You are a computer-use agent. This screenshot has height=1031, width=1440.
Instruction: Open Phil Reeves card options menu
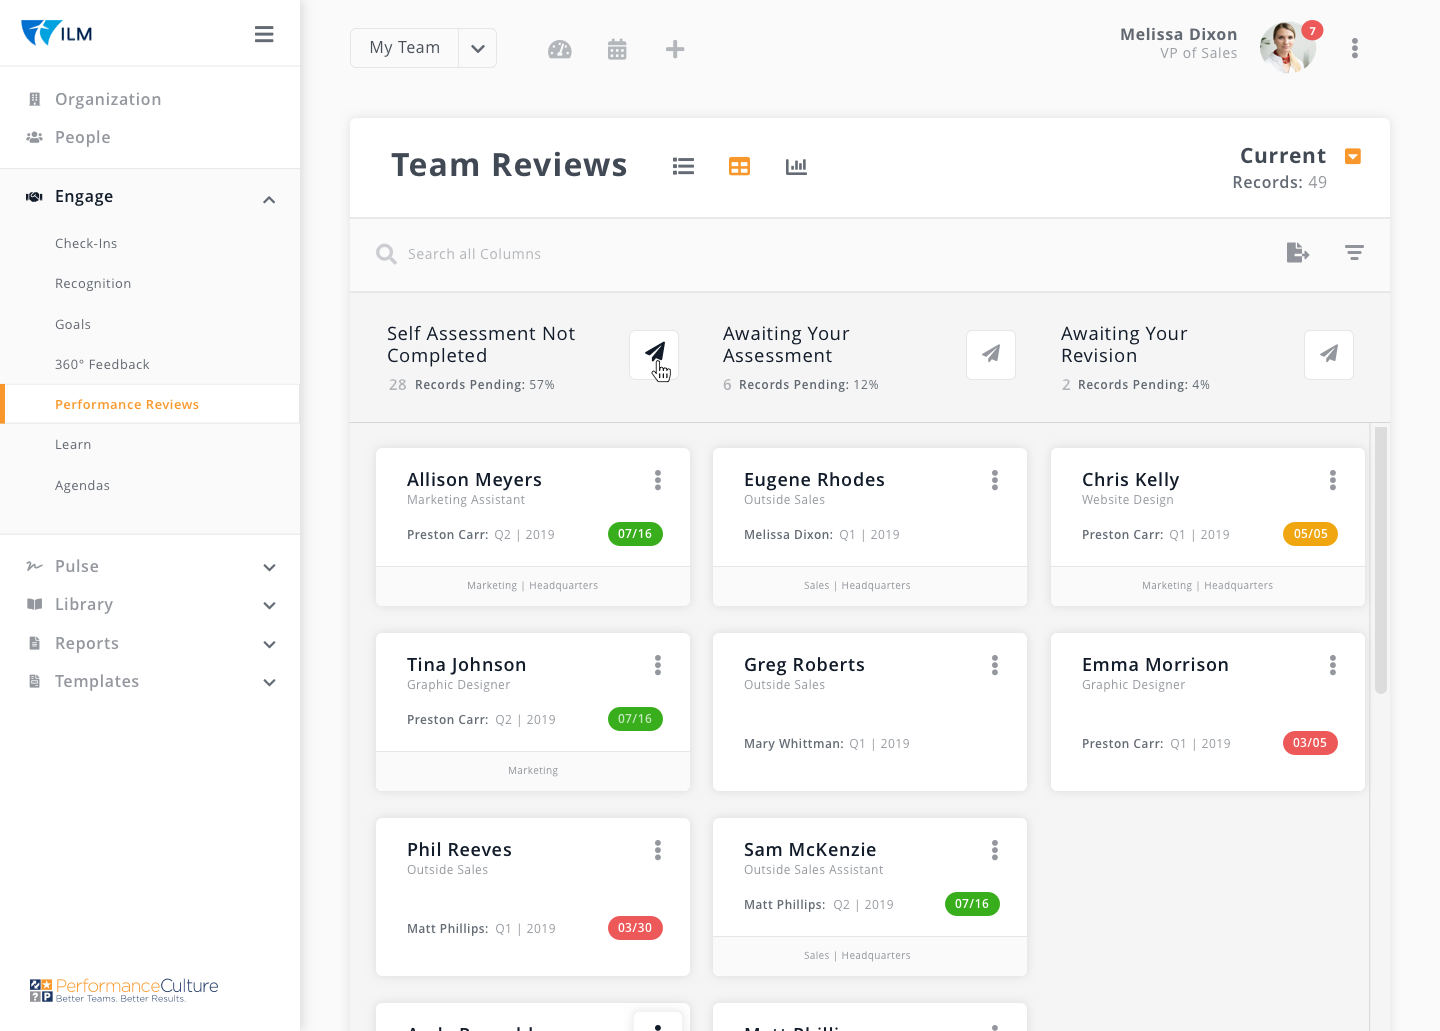(x=658, y=851)
